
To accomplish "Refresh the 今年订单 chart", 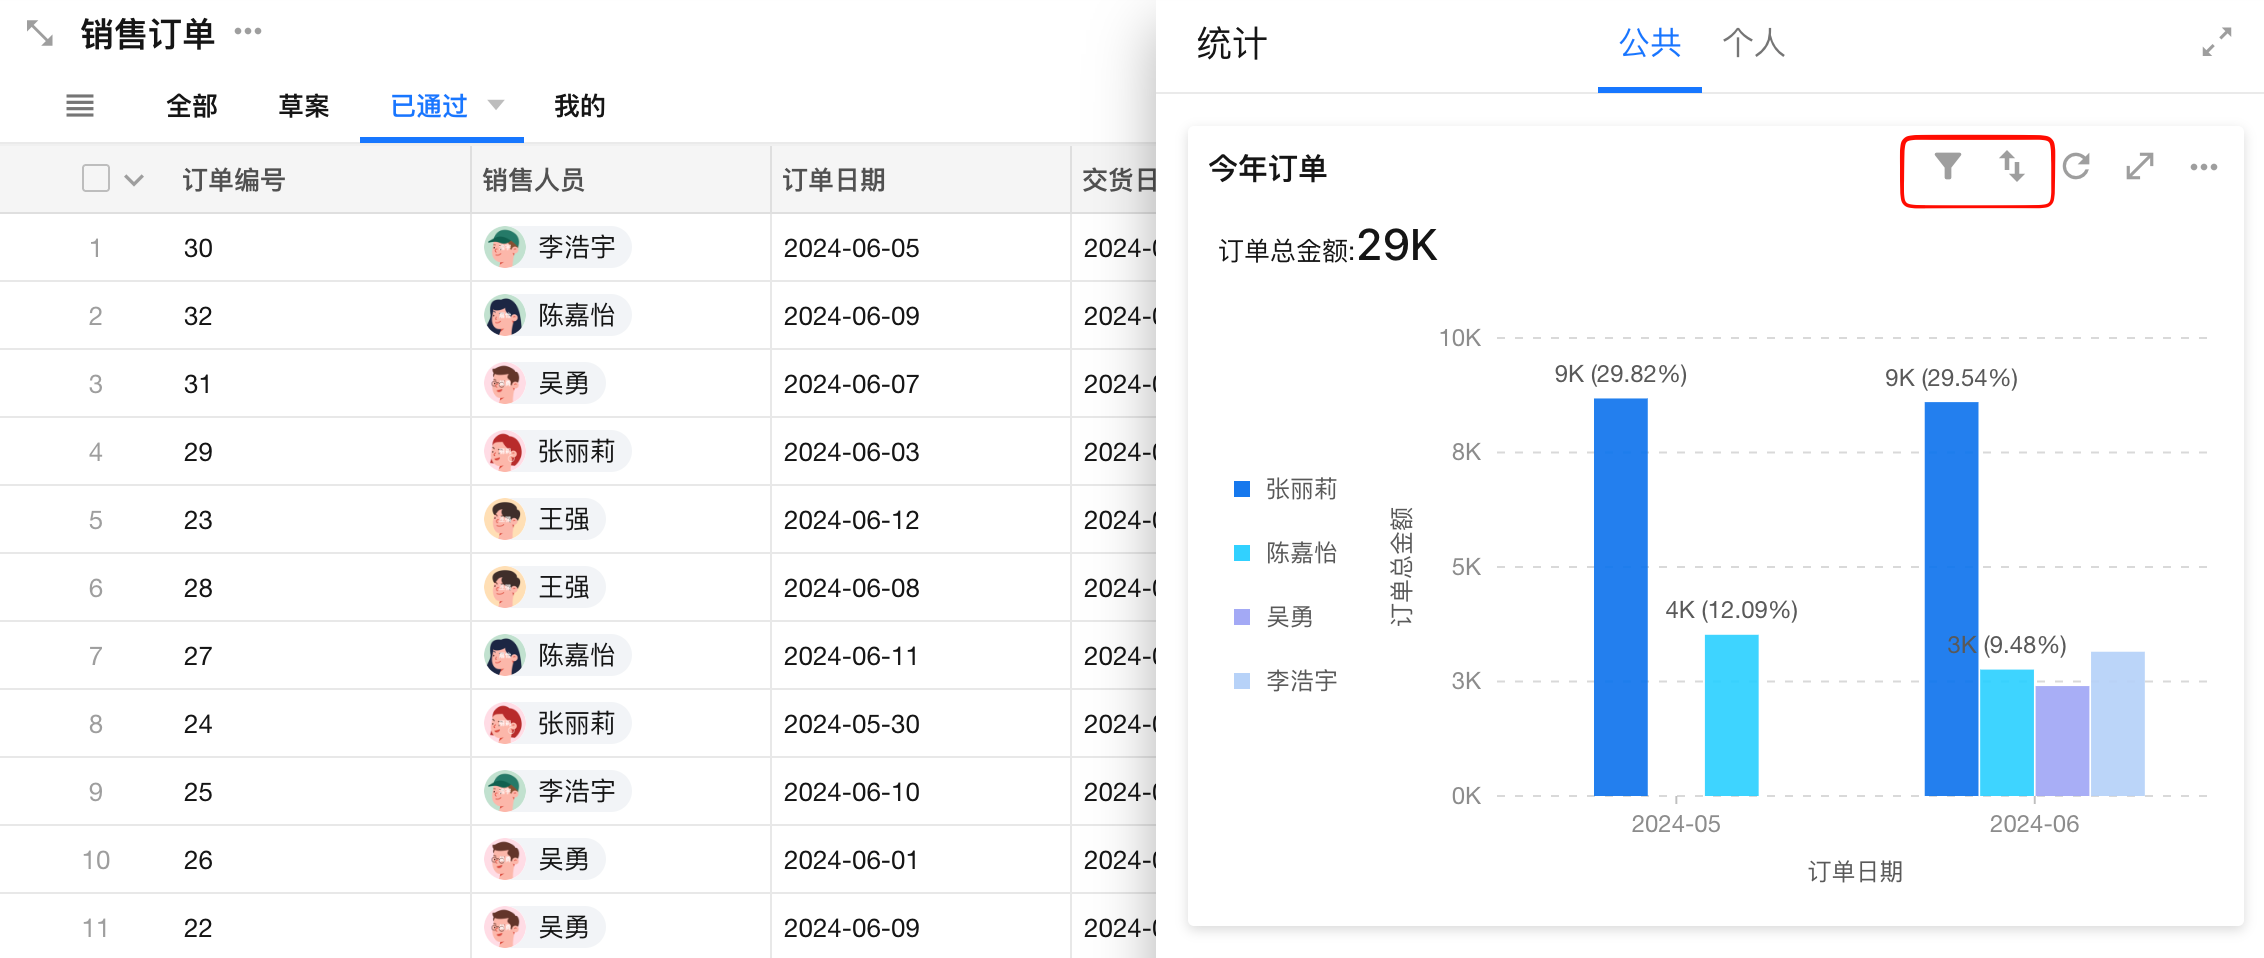I will 2076,166.
